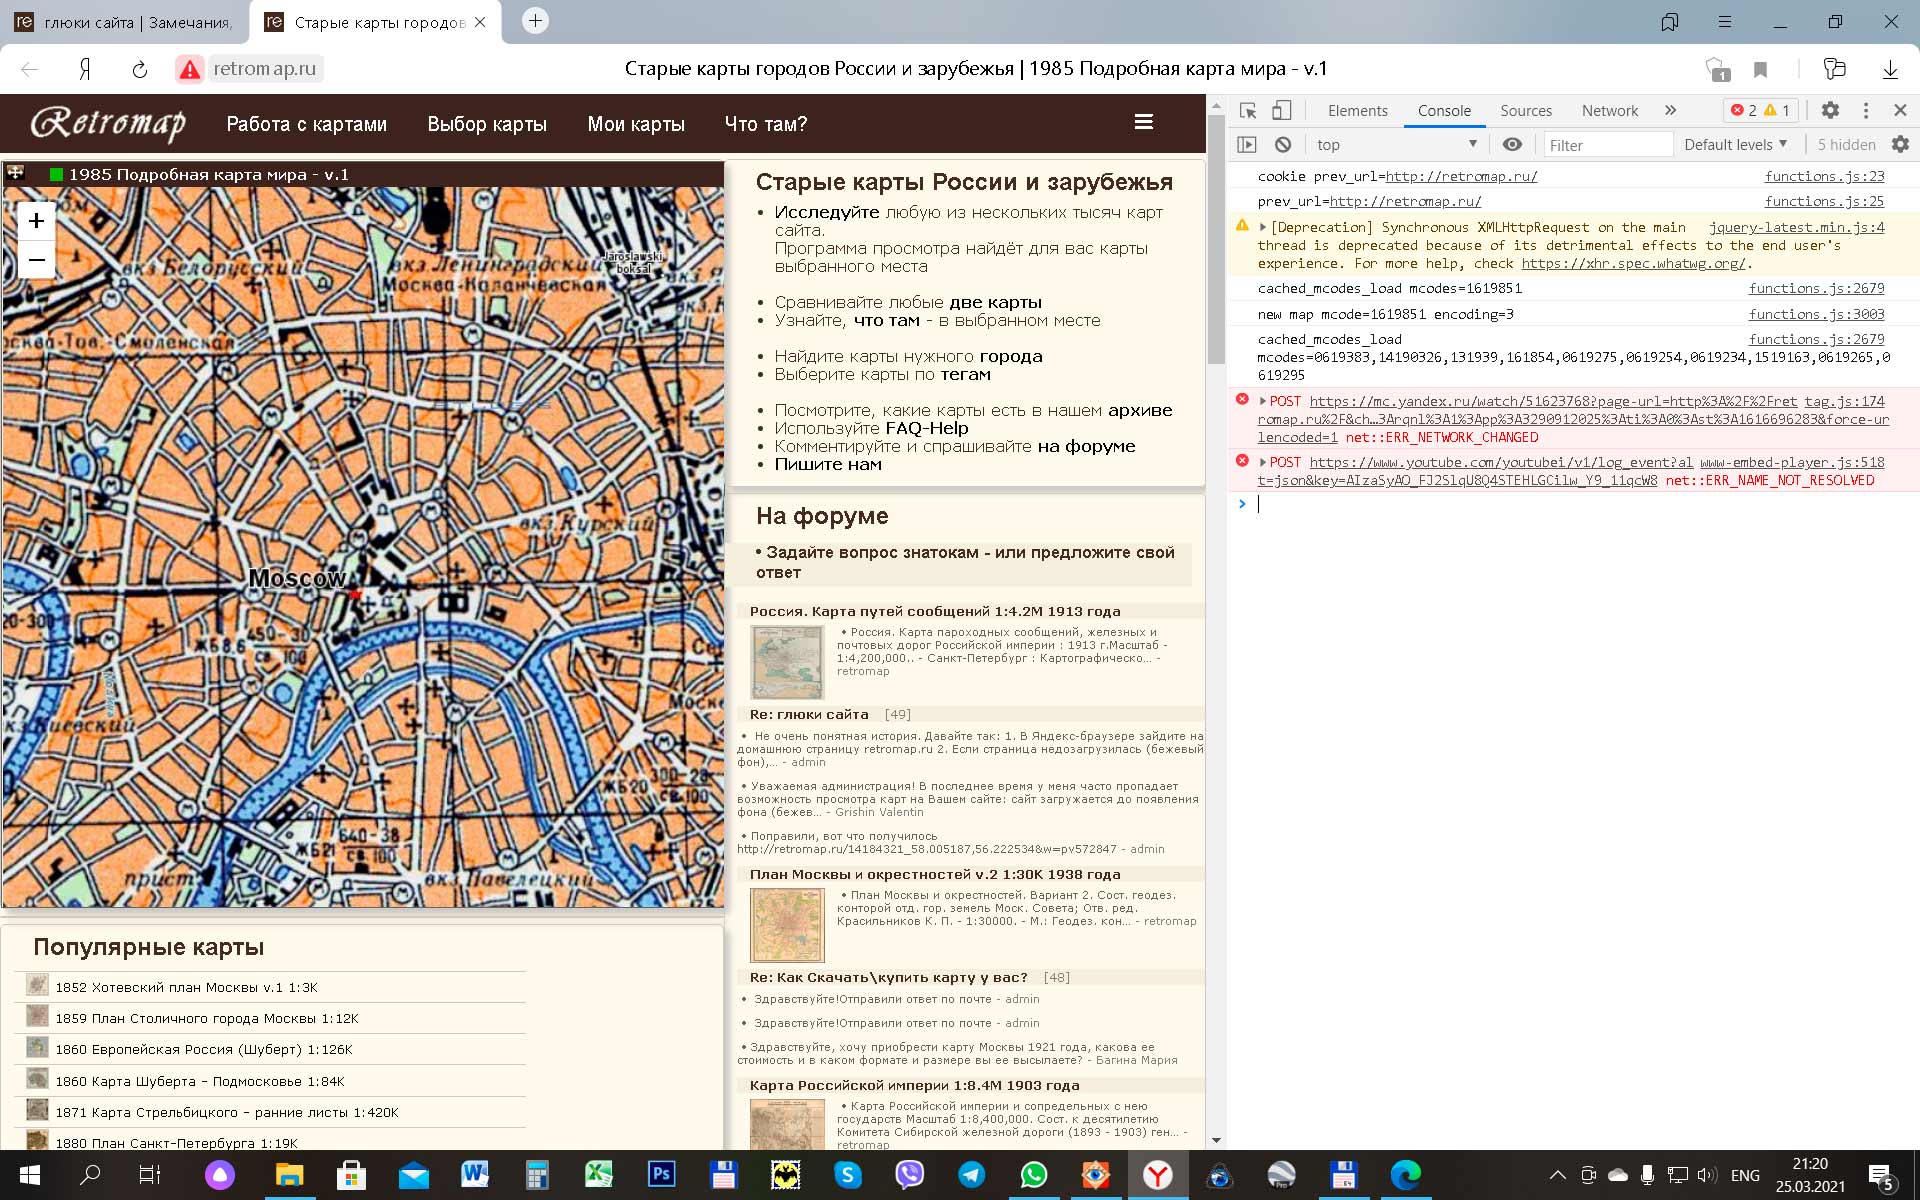Screen dimensions: 1920x1200
Task: Click the eye live expression icon
Action: click(x=1512, y=145)
